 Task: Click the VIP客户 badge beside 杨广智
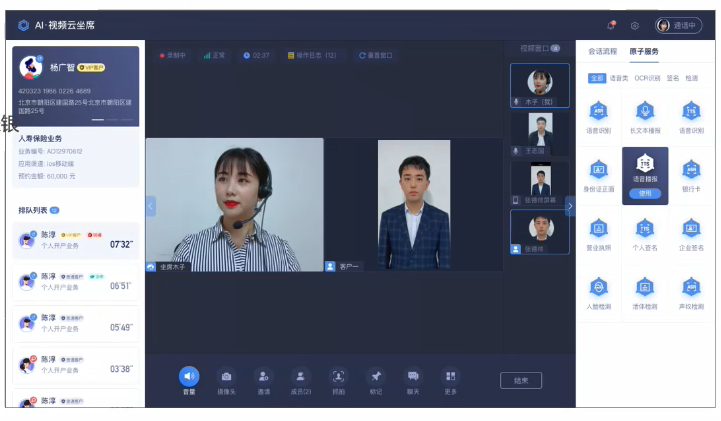[91, 68]
